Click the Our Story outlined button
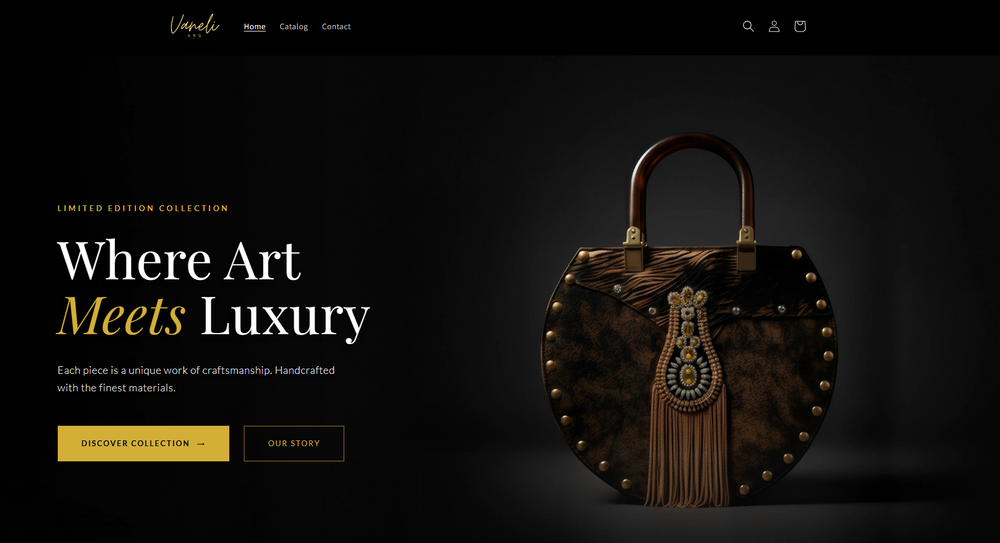This screenshot has width=1000, height=543. (294, 443)
